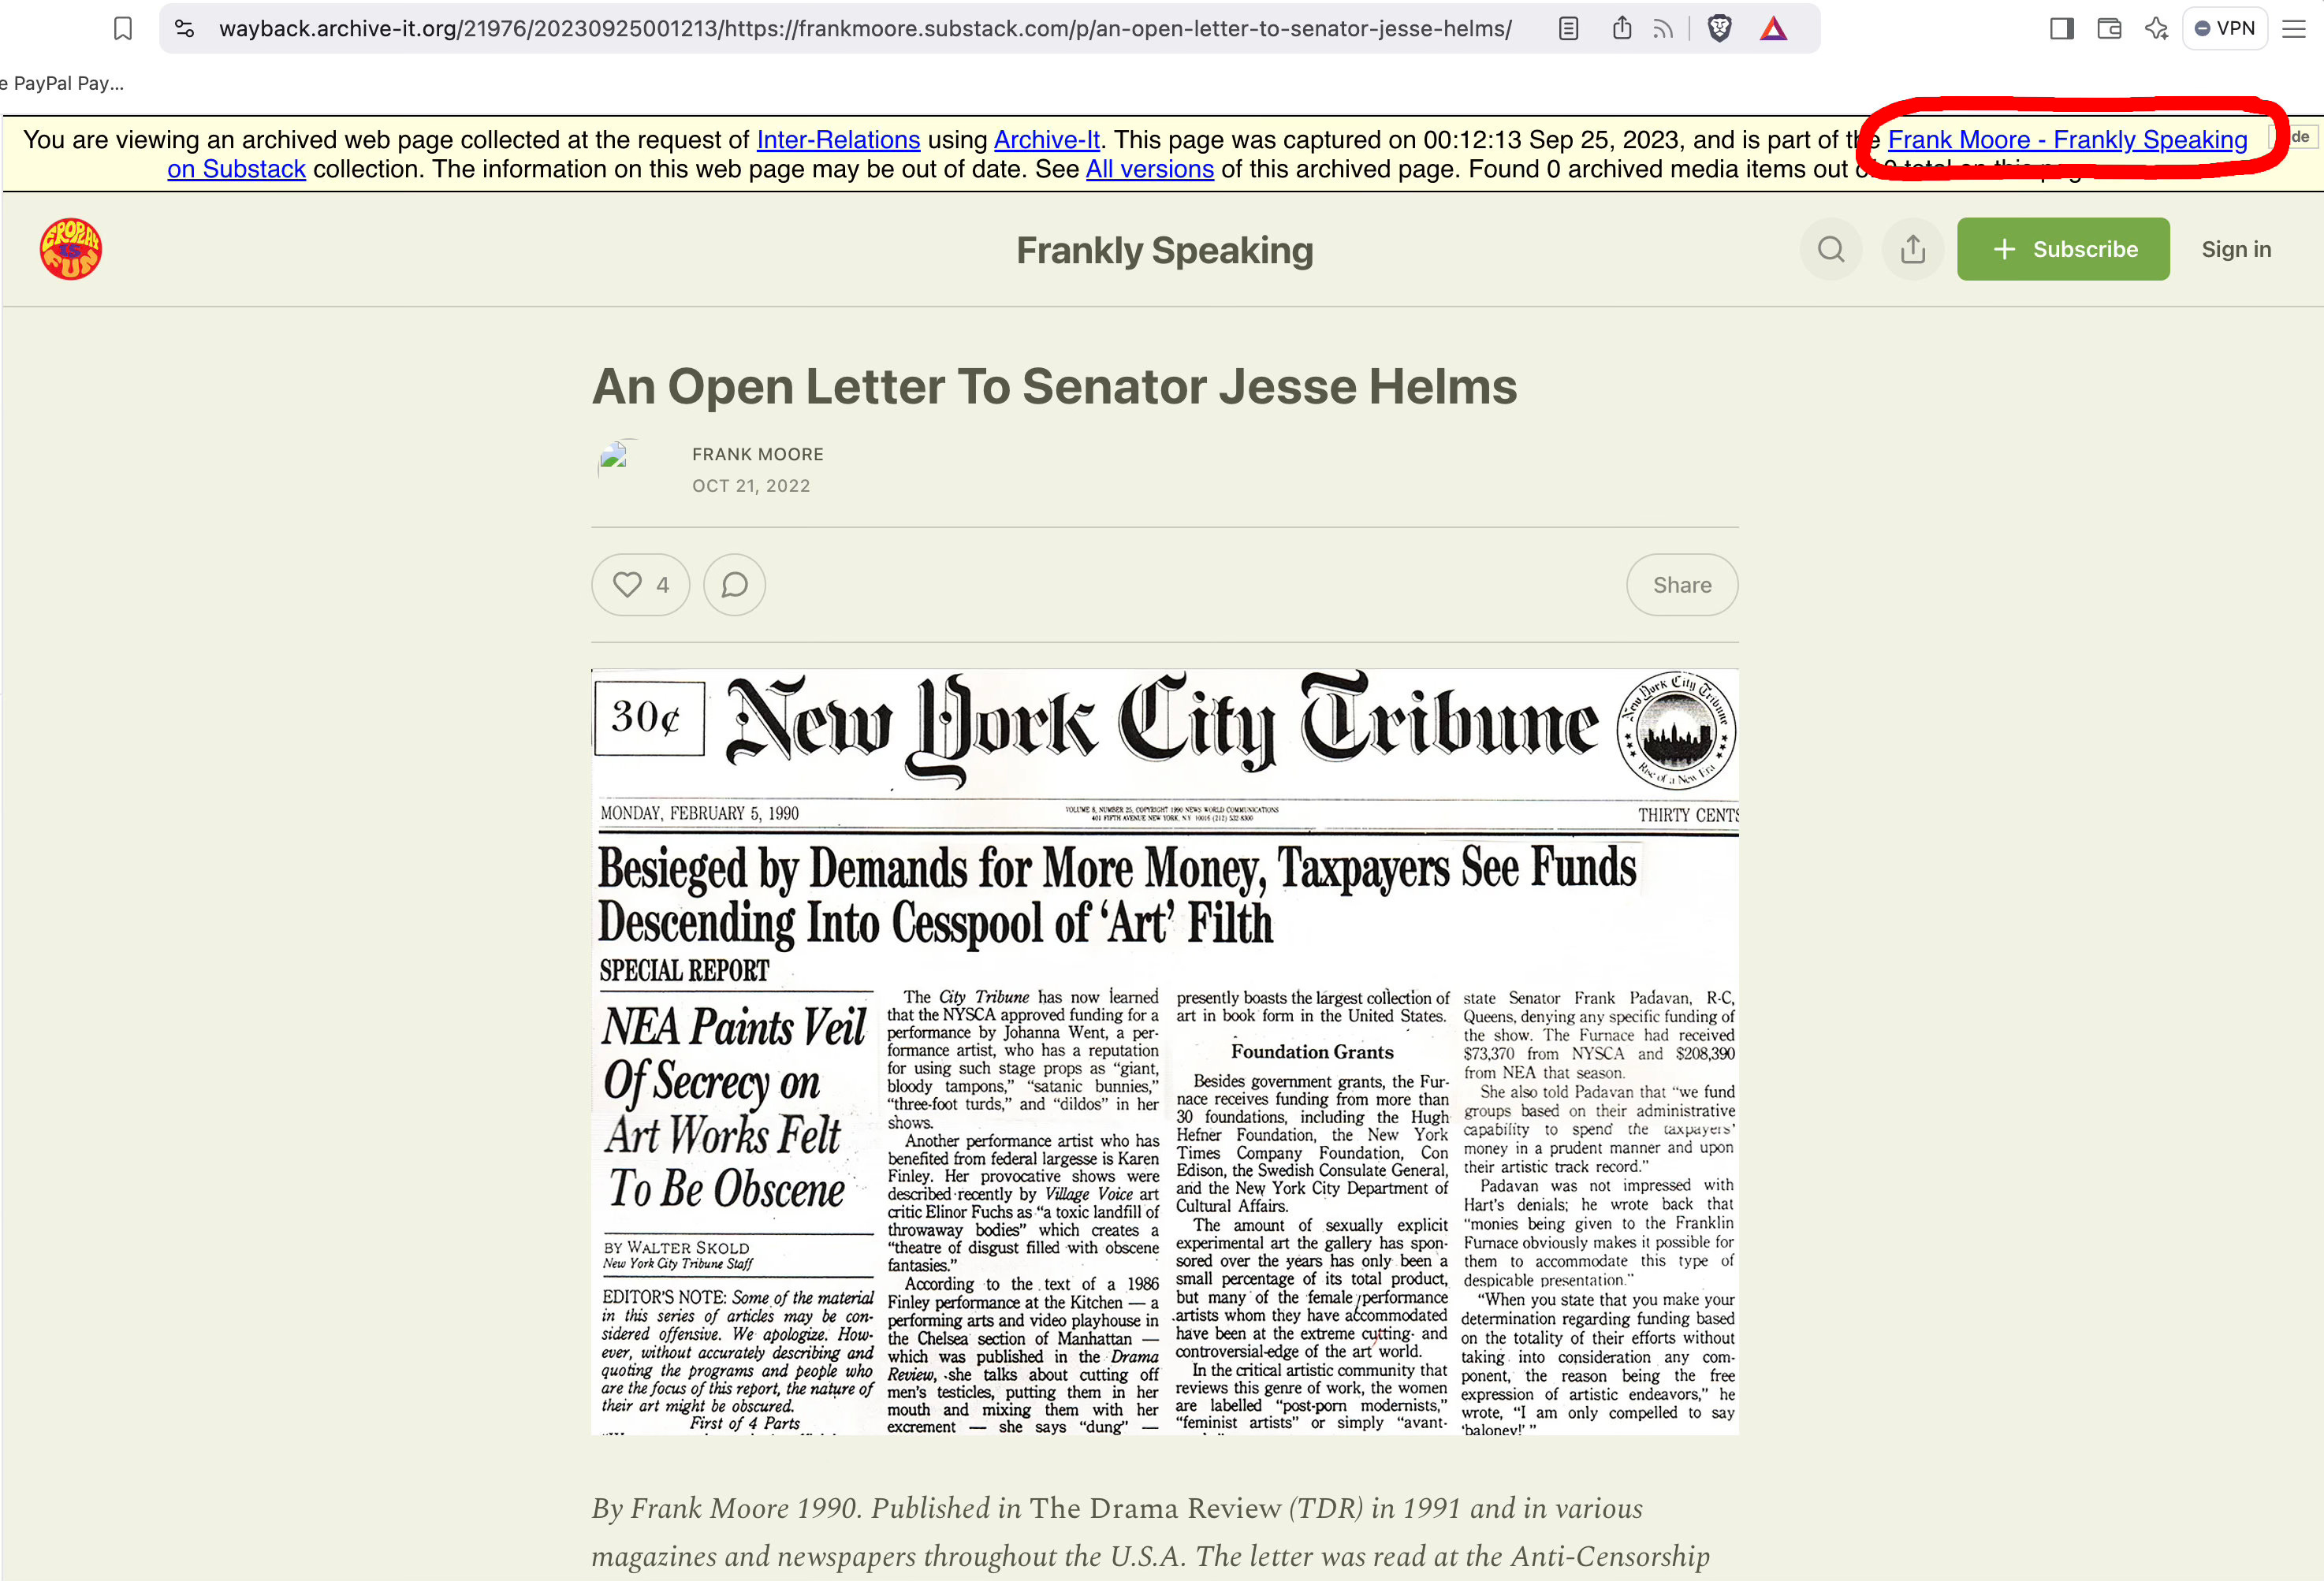Viewport: 2324px width, 1581px height.
Task: Open the Brave Shields lion icon
Action: (x=1719, y=29)
